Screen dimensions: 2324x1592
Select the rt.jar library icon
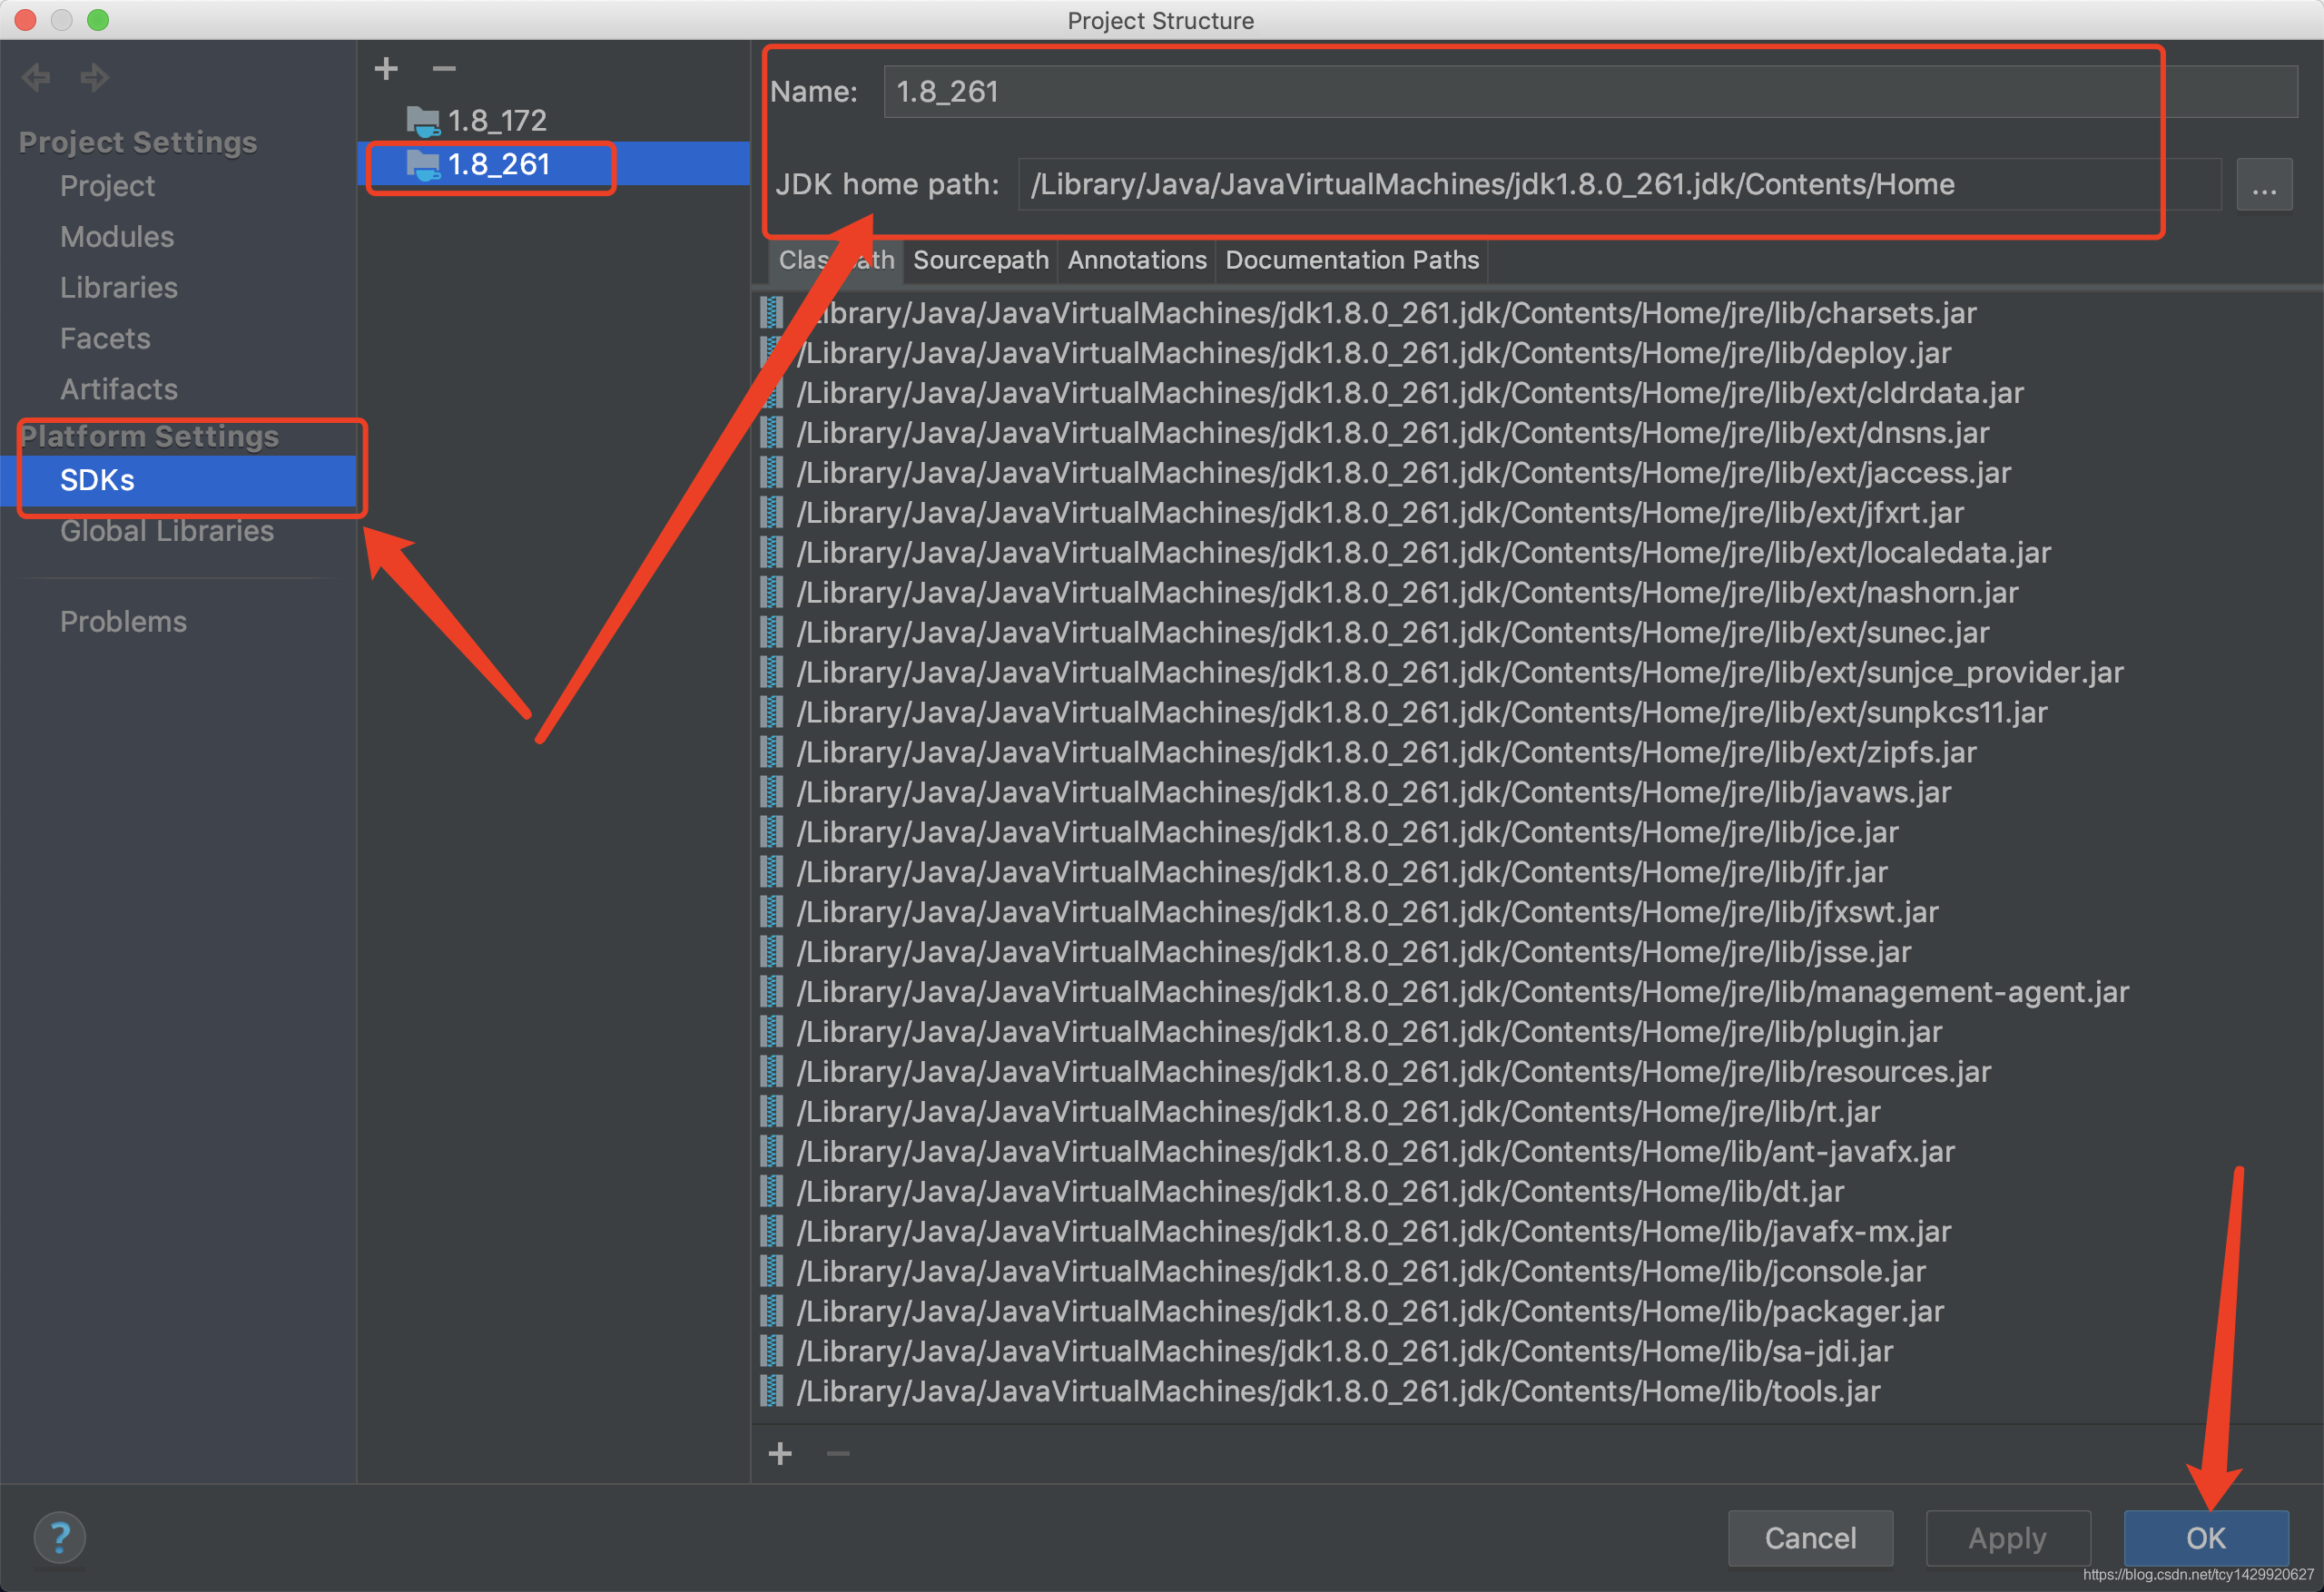pyautogui.click(x=772, y=1111)
